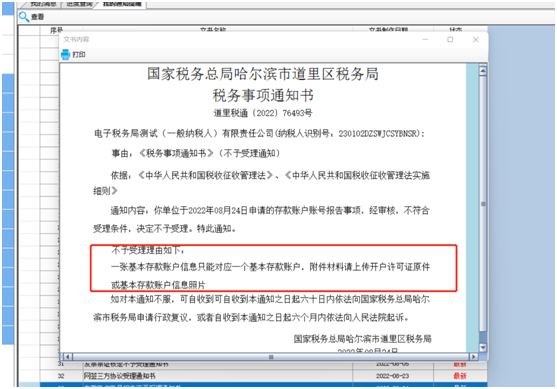557x389 pixels.
Task: Click the taxpayer ID 230102DZSWJCSYBNSR
Action: [379, 134]
